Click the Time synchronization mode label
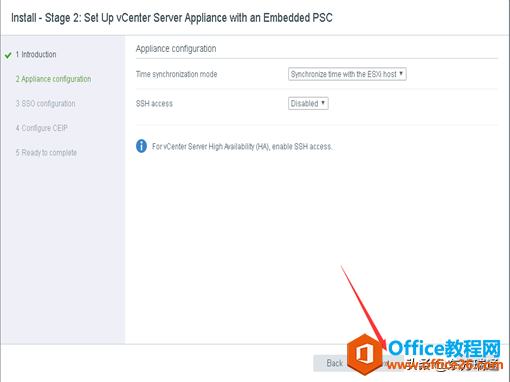 coord(176,74)
